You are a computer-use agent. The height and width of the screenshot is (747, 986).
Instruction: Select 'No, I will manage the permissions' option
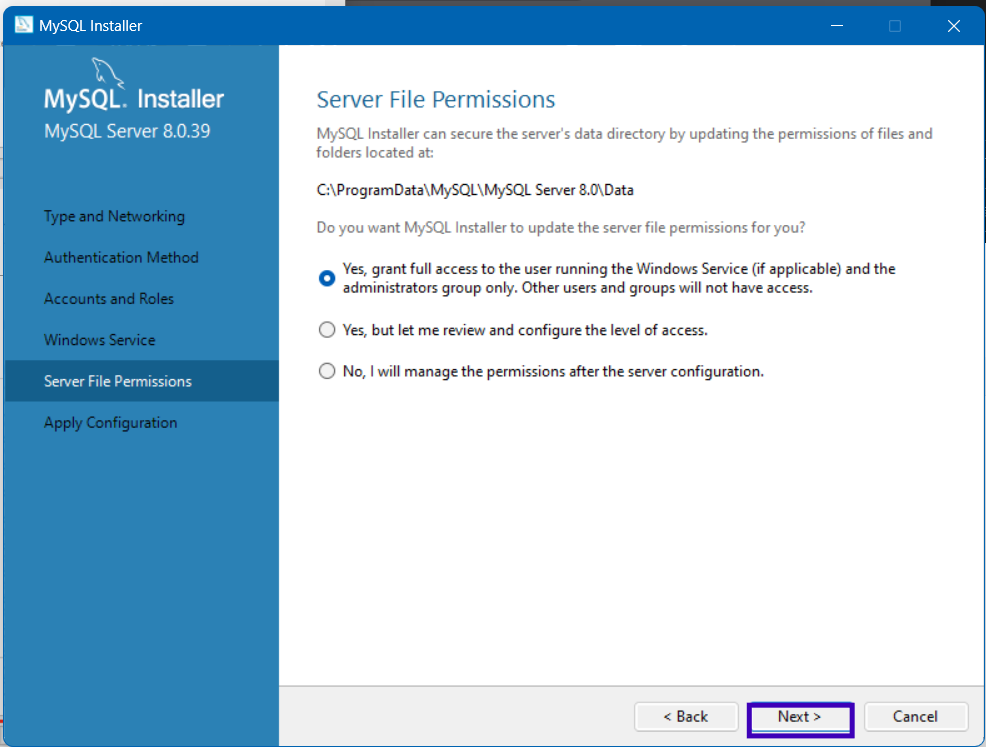(327, 371)
